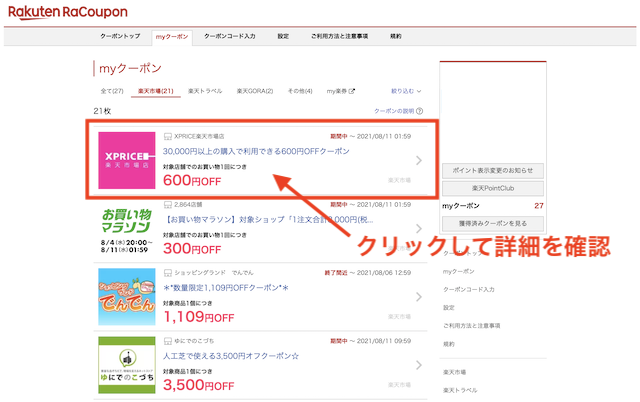Open the 規約 top navigation tab

click(x=396, y=36)
